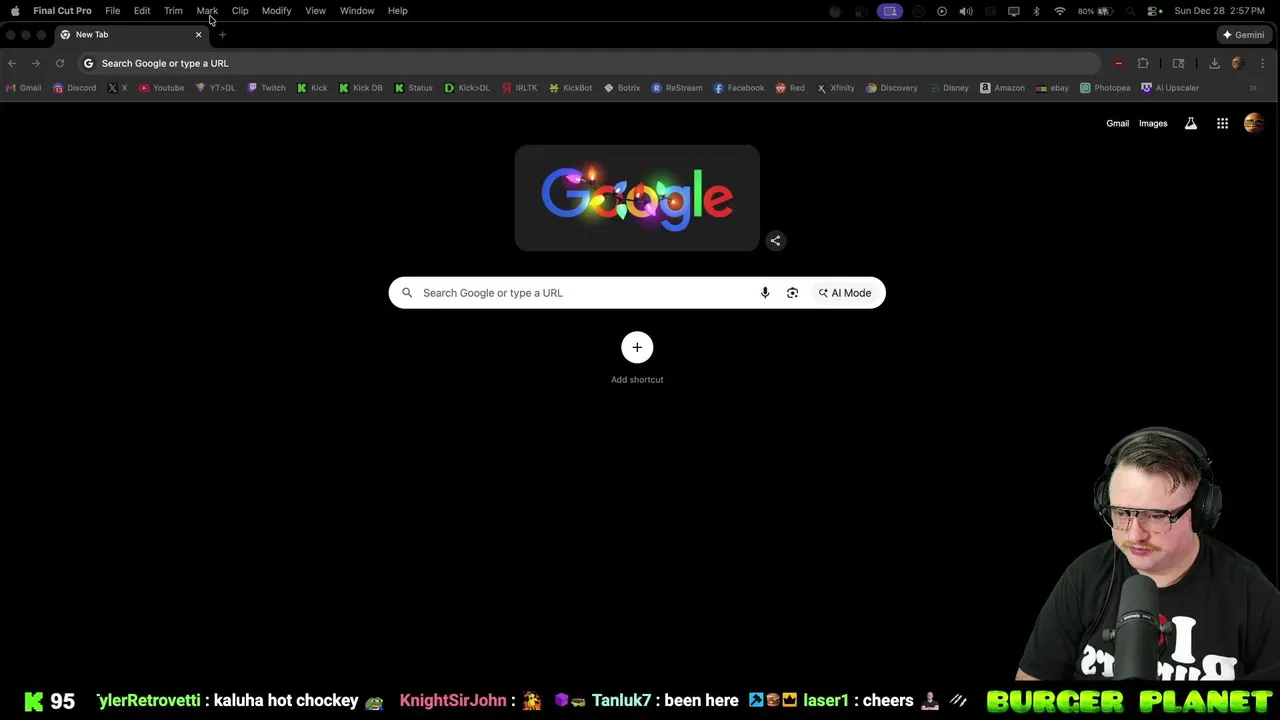Open the Discord bookmark
1280x720 pixels.
[x=75, y=88]
